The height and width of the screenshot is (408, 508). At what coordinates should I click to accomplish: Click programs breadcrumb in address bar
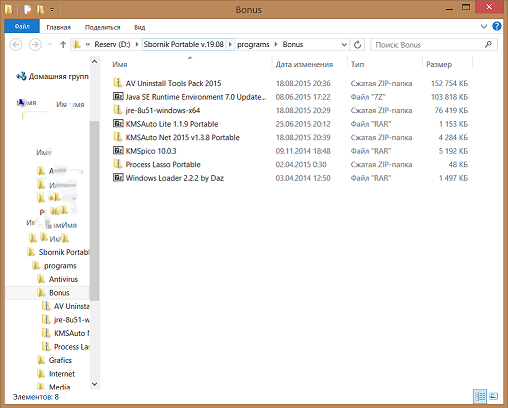coord(253,44)
